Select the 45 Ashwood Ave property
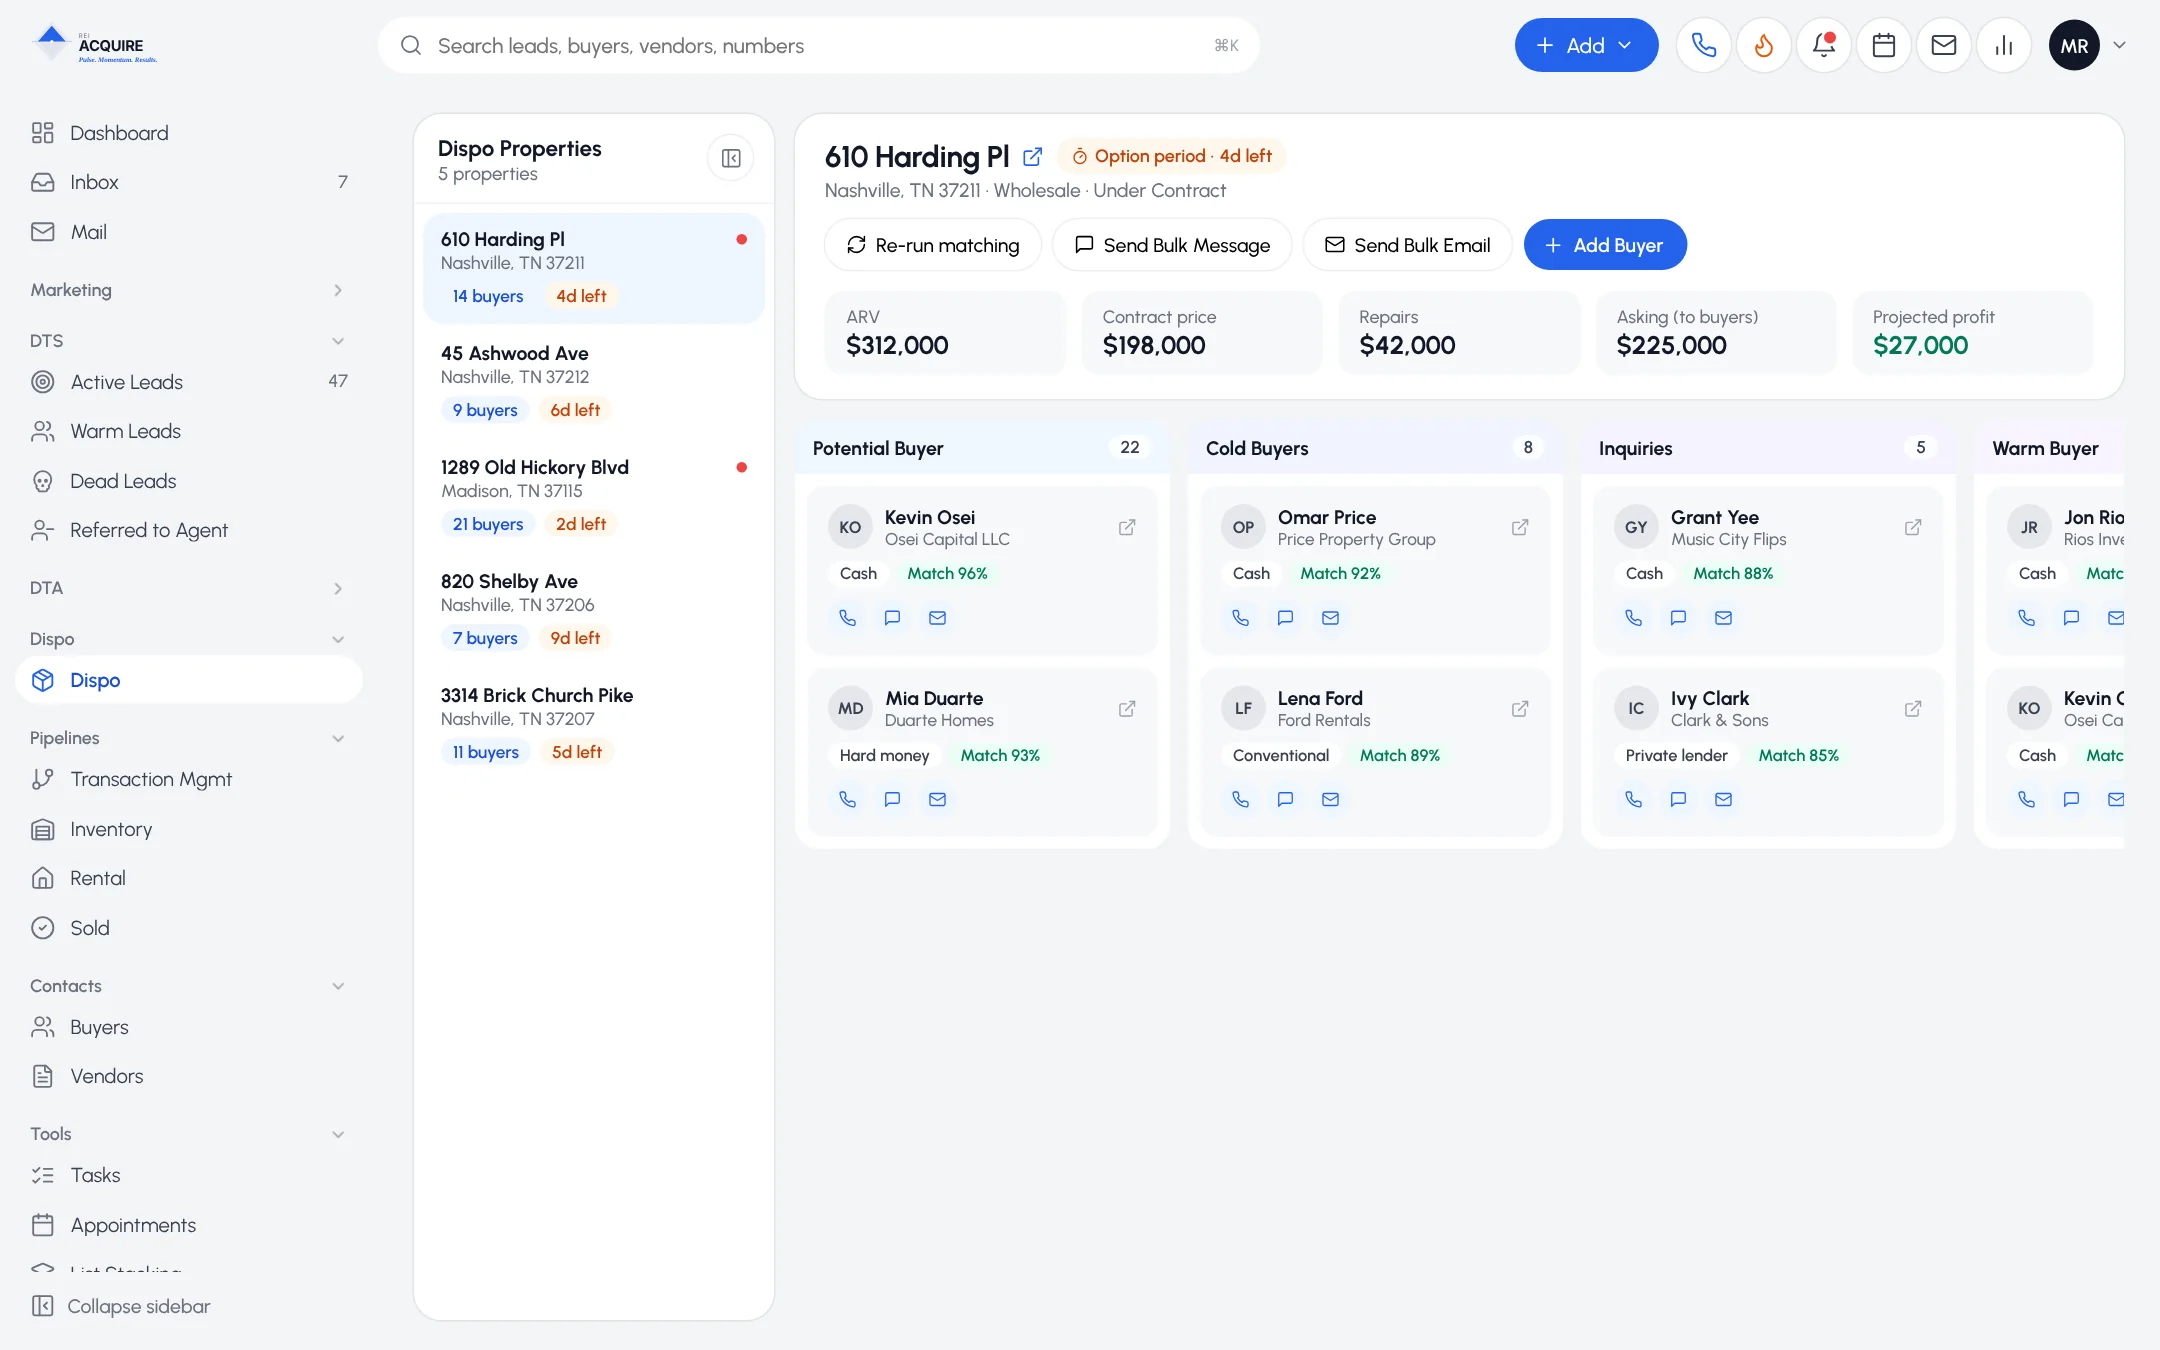This screenshot has width=2160, height=1350. coord(594,382)
